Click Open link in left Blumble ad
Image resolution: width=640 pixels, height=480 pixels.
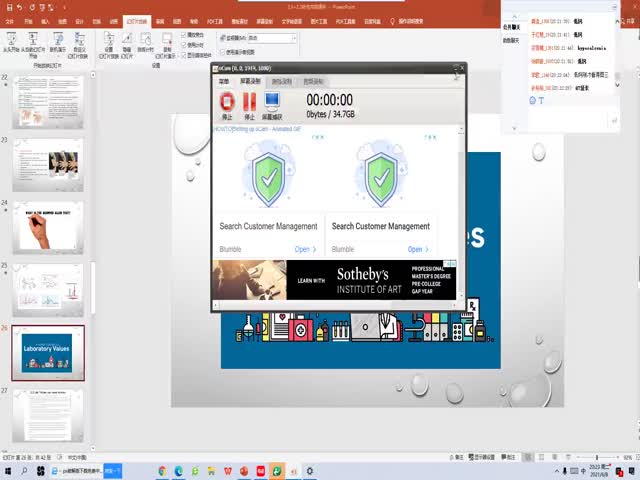pos(305,249)
